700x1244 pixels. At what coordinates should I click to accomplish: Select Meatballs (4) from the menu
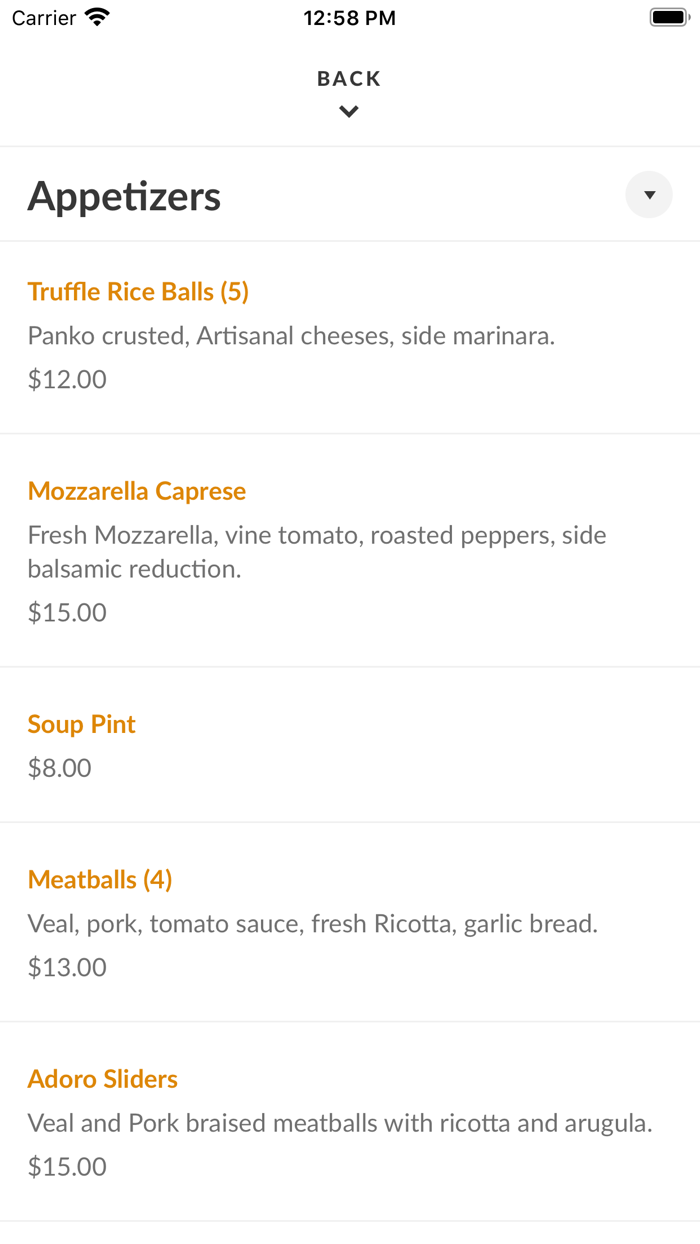(100, 879)
